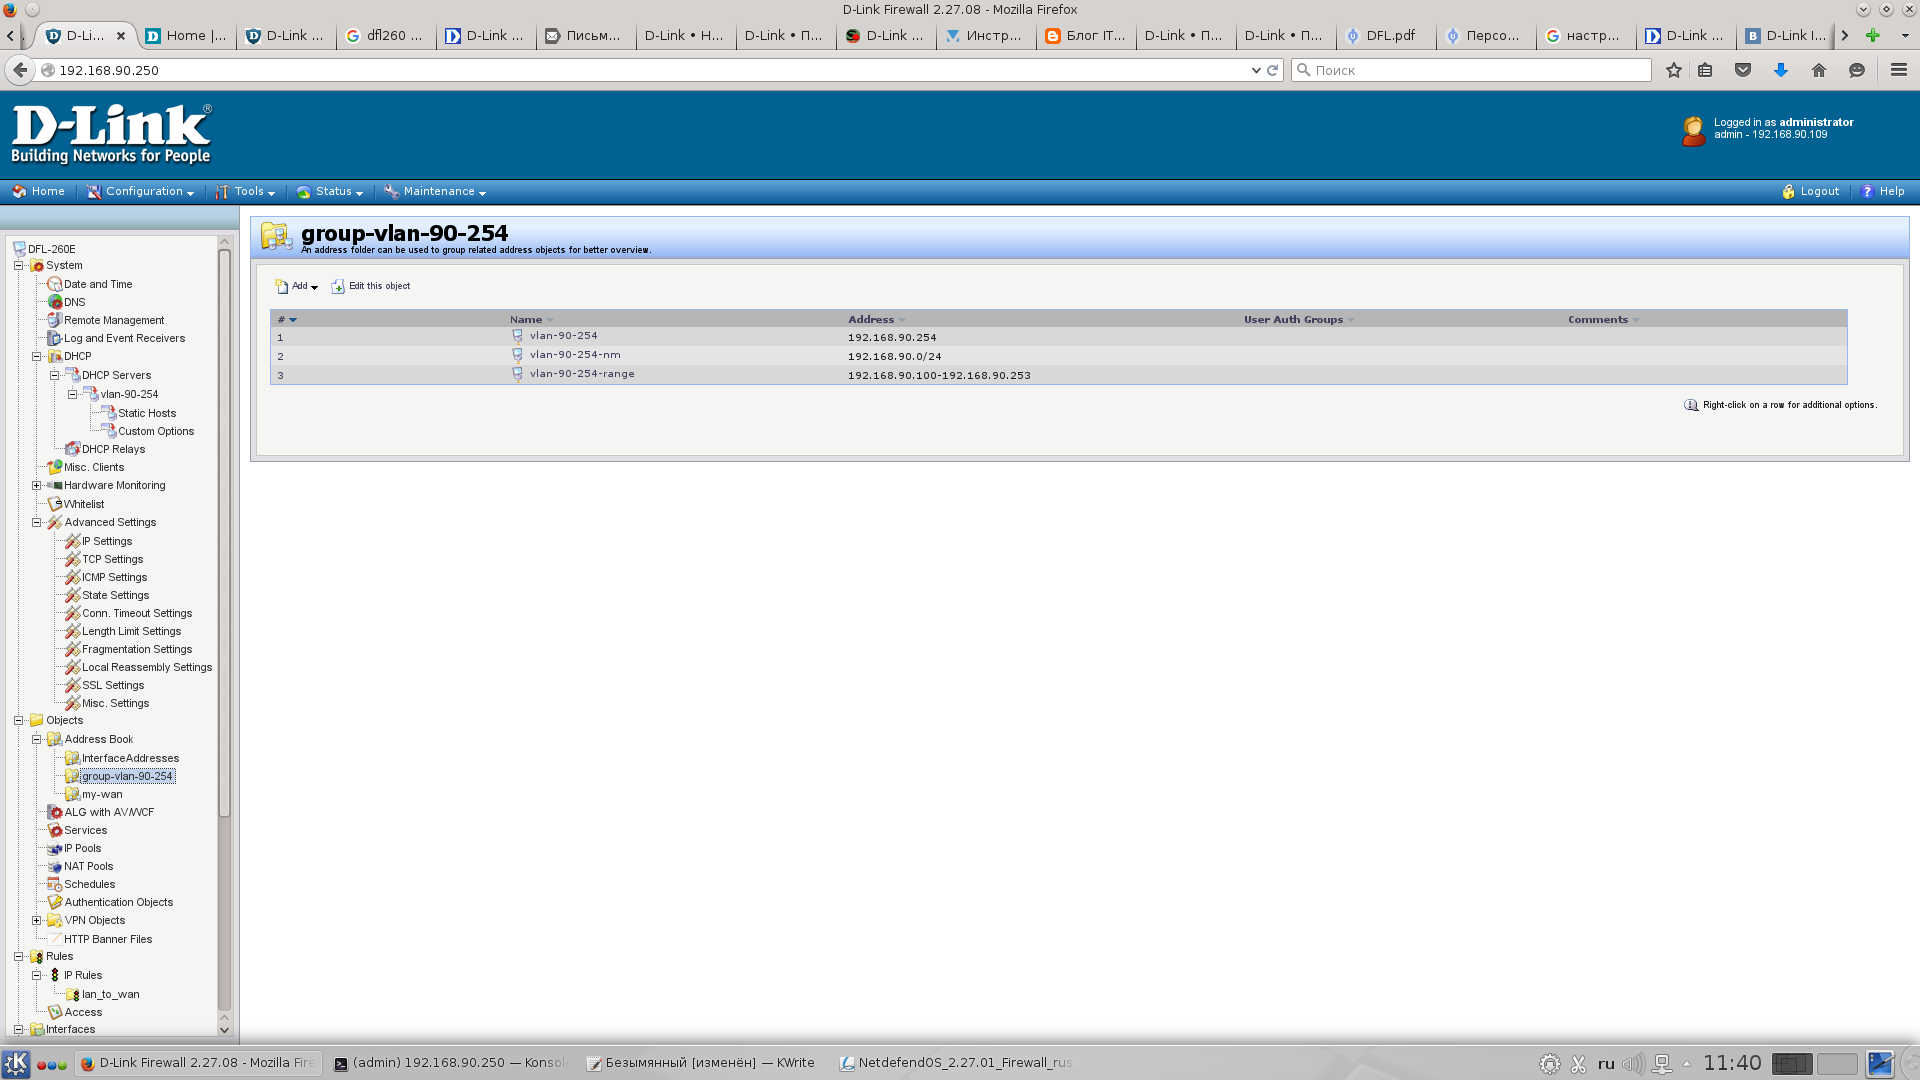The image size is (1920, 1080).
Task: Collapse the Advanced Settings node
Action: click(x=37, y=523)
